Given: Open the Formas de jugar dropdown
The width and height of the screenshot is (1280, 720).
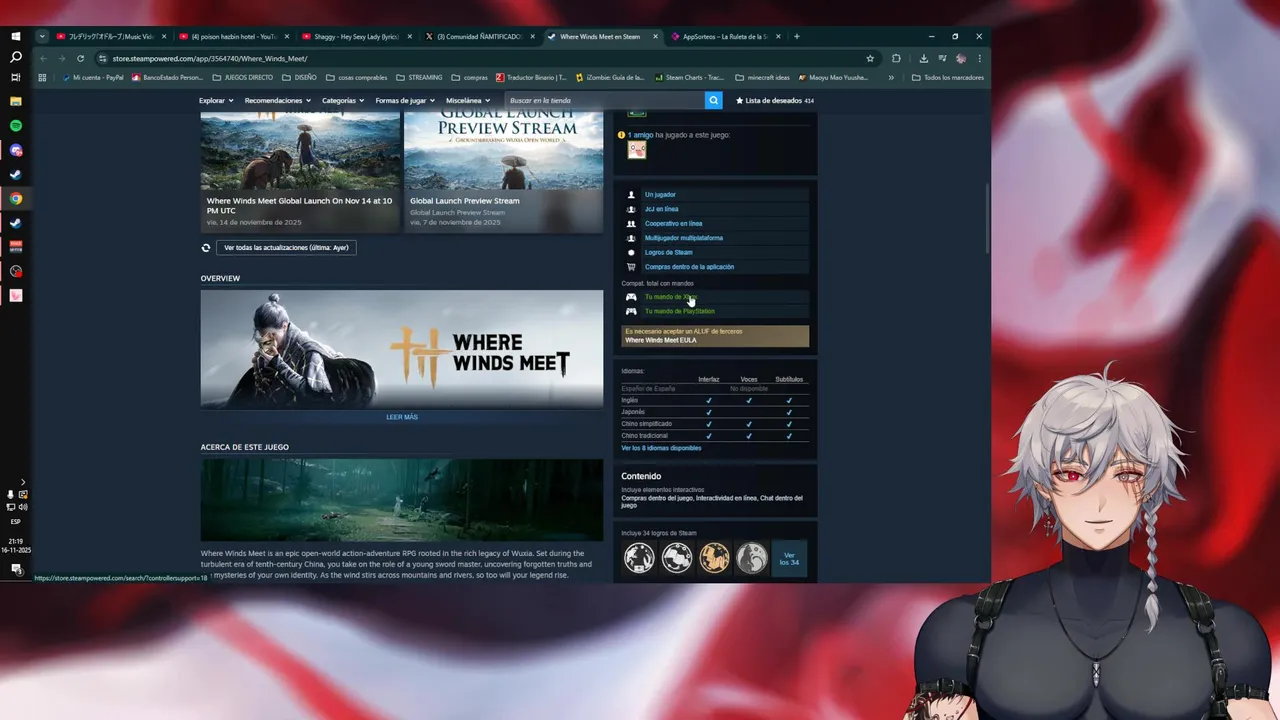Looking at the screenshot, I should point(406,101).
